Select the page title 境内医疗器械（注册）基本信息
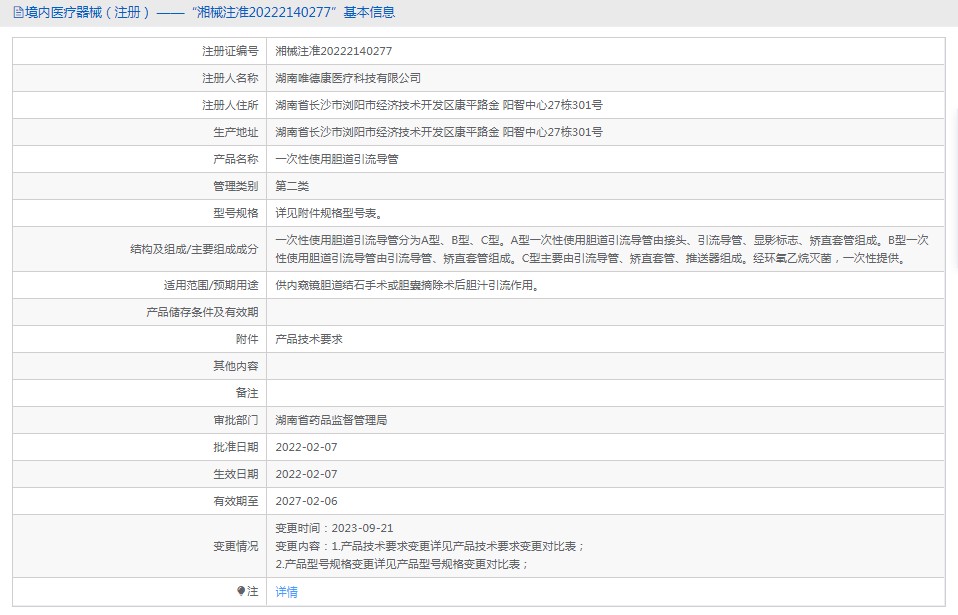This screenshot has height=615, width=958. coord(210,12)
